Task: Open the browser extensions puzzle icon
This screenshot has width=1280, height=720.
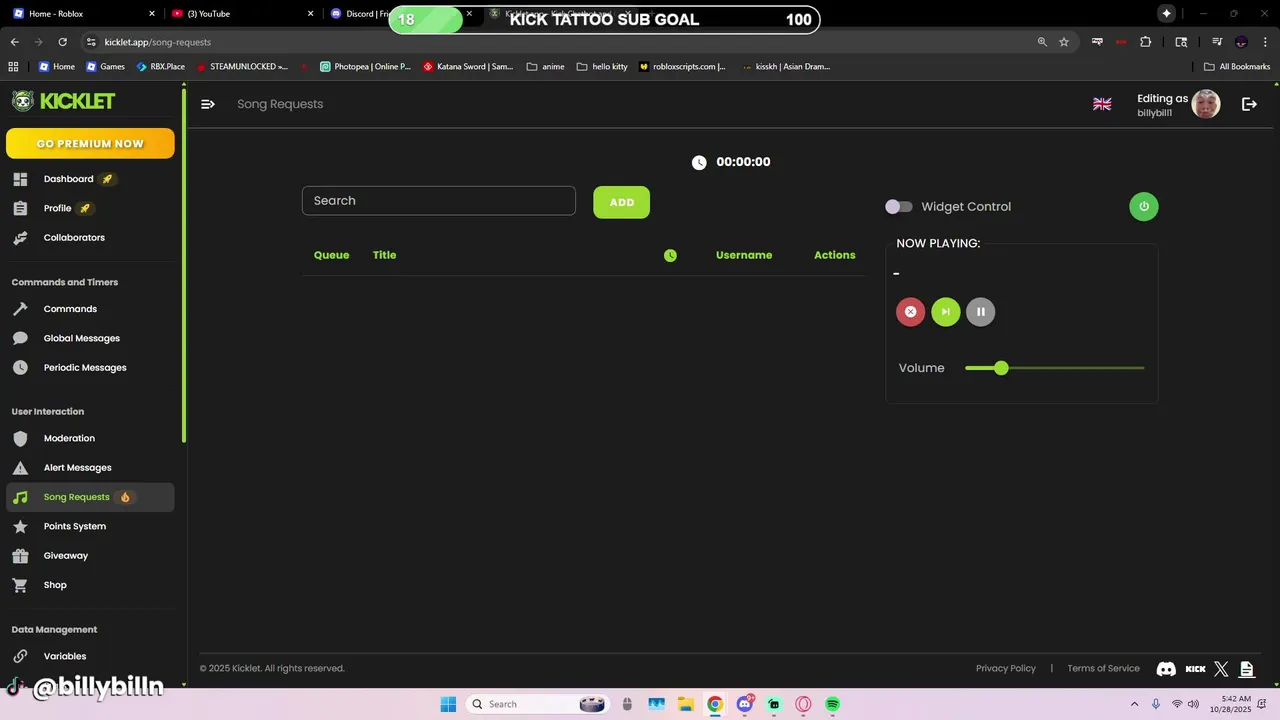Action: point(1145,42)
